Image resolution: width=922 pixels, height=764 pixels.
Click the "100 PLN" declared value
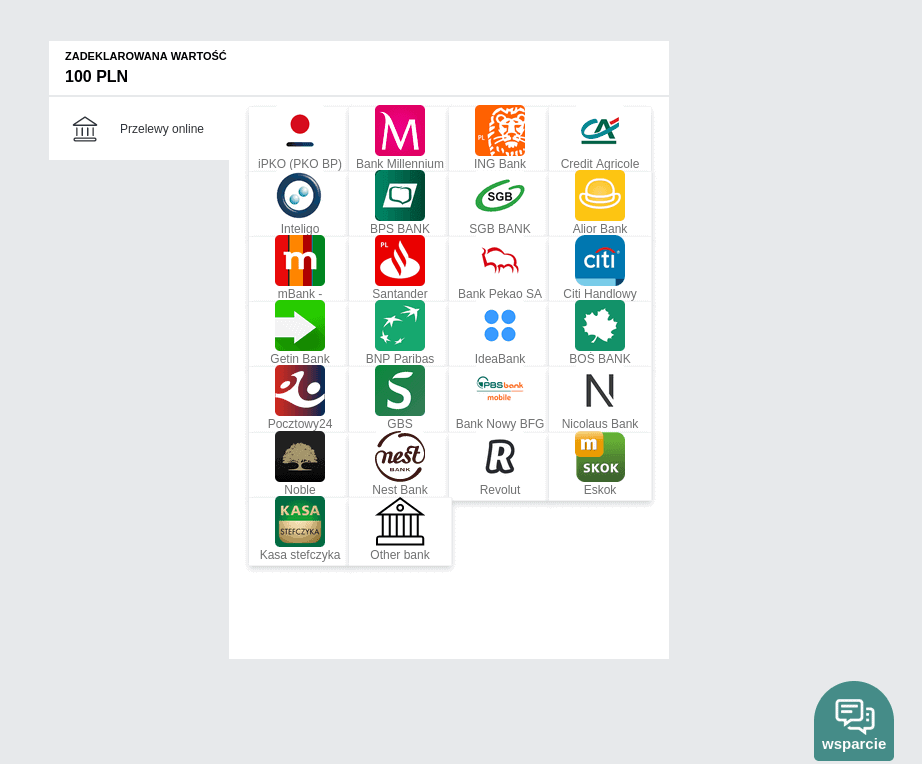pos(96,76)
